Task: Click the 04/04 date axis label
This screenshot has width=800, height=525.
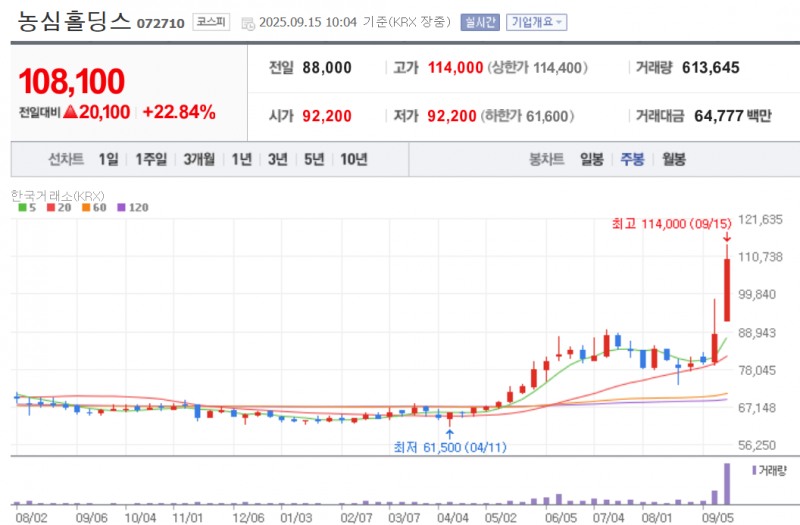Action: tap(453, 517)
